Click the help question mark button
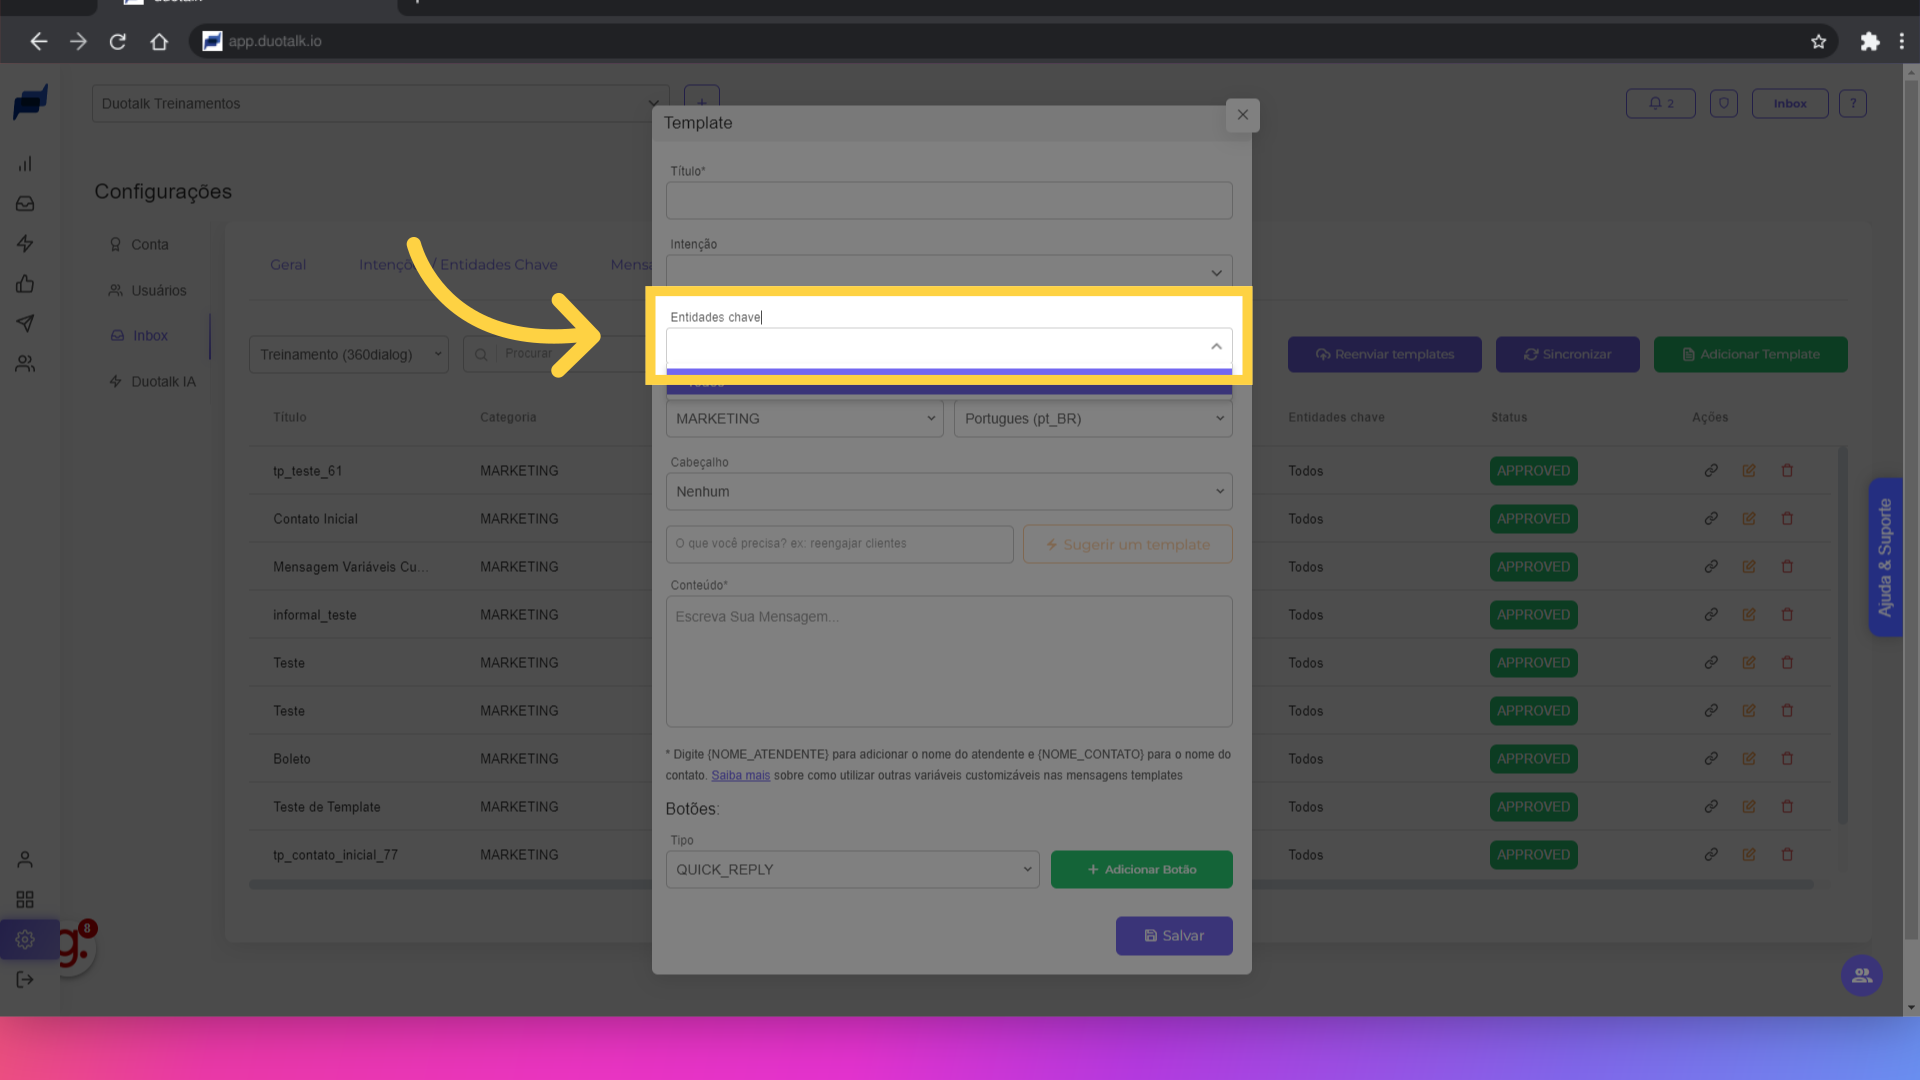 click(x=1852, y=103)
